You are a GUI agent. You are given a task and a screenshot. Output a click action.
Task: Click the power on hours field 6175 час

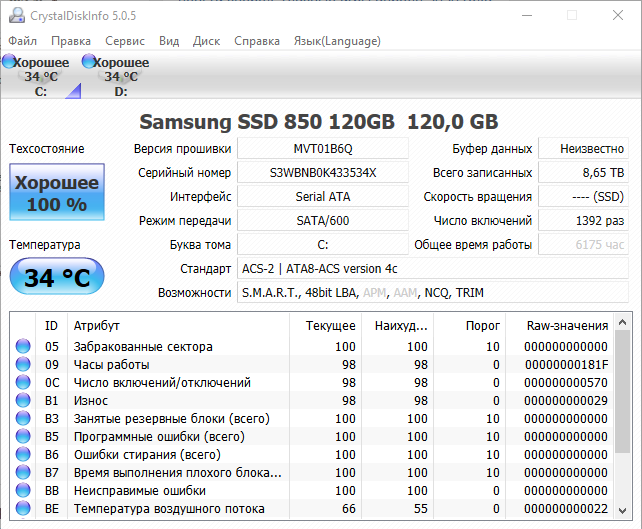[x=583, y=245]
